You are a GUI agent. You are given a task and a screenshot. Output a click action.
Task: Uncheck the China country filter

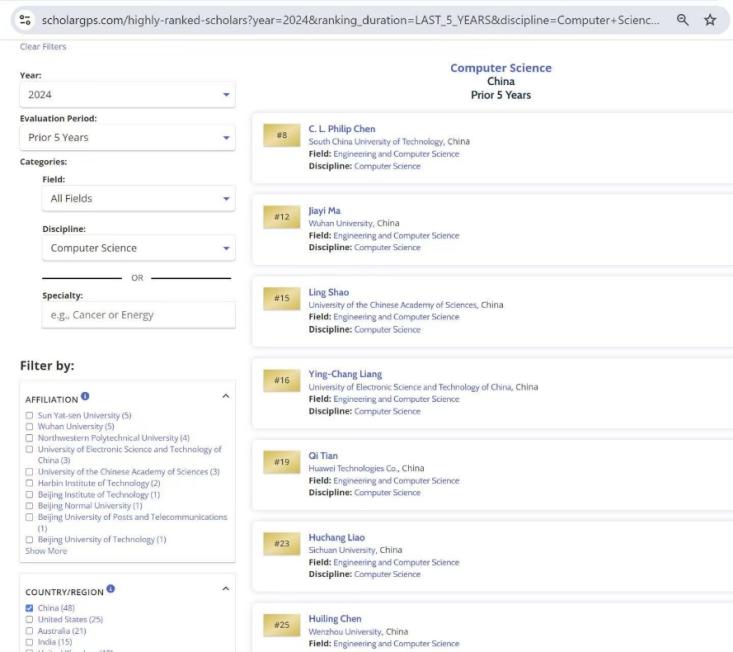(x=29, y=608)
